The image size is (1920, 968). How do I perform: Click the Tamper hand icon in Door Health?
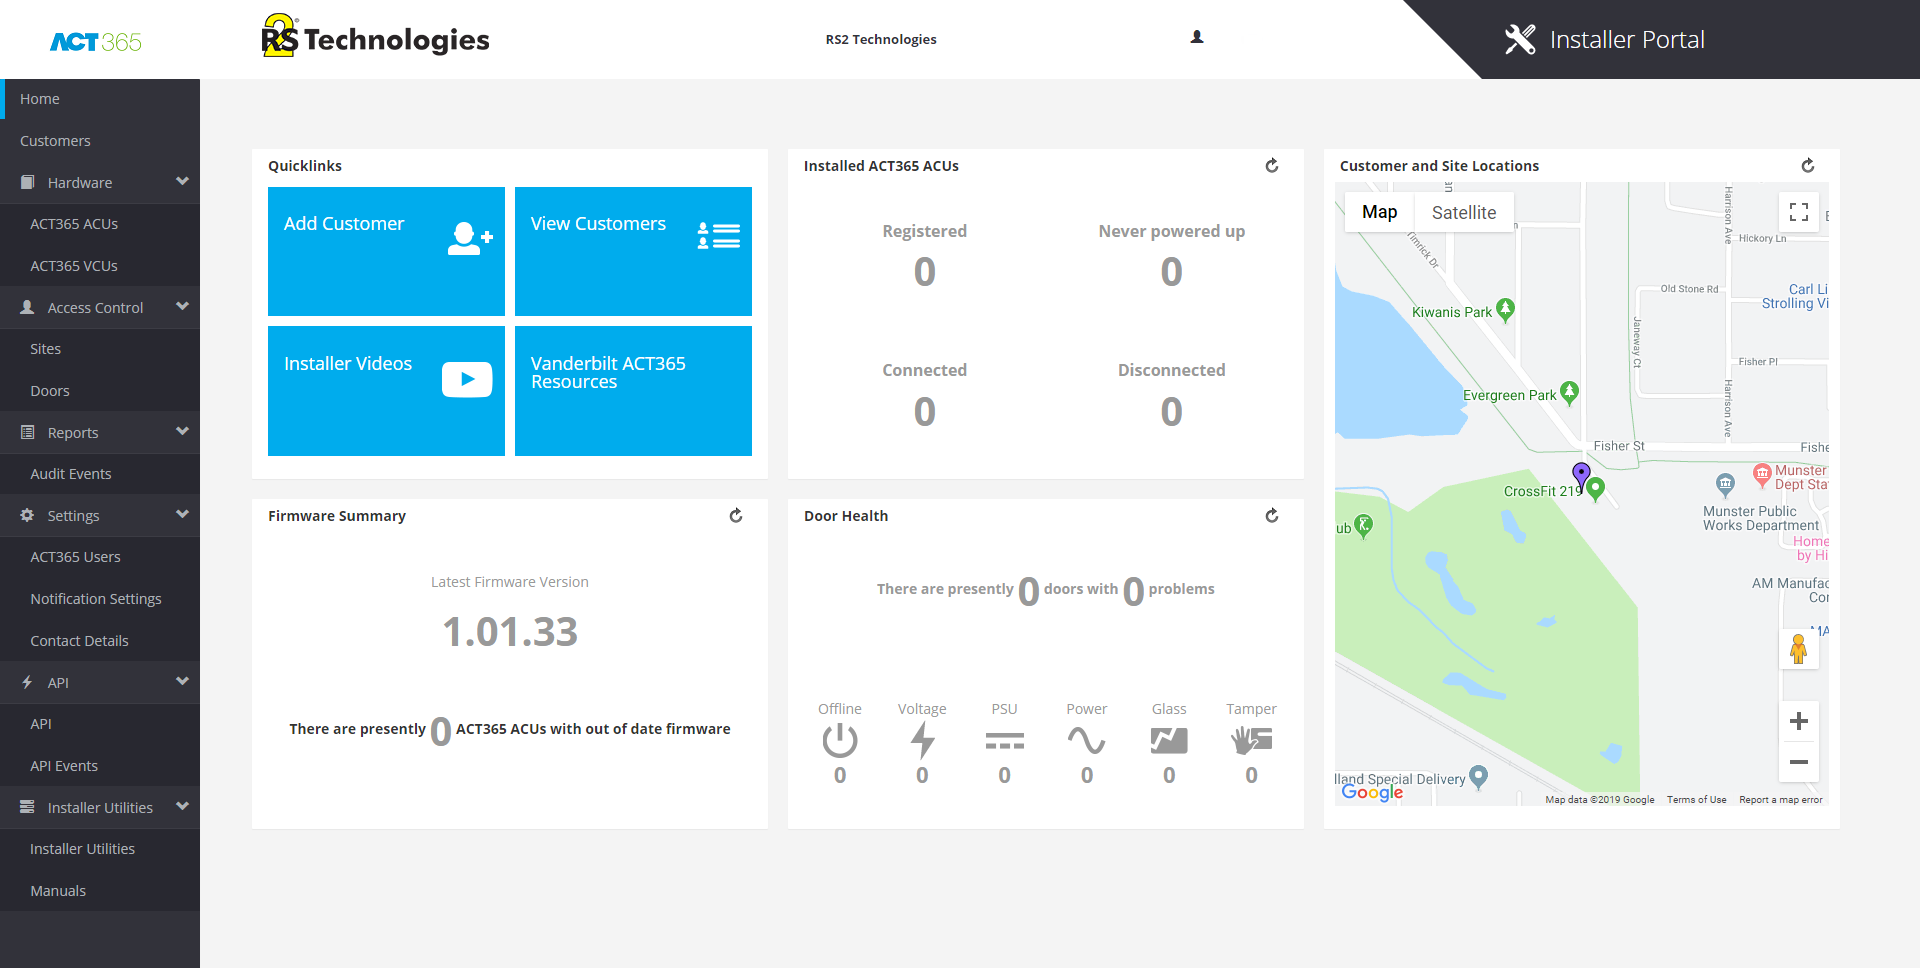(1251, 741)
